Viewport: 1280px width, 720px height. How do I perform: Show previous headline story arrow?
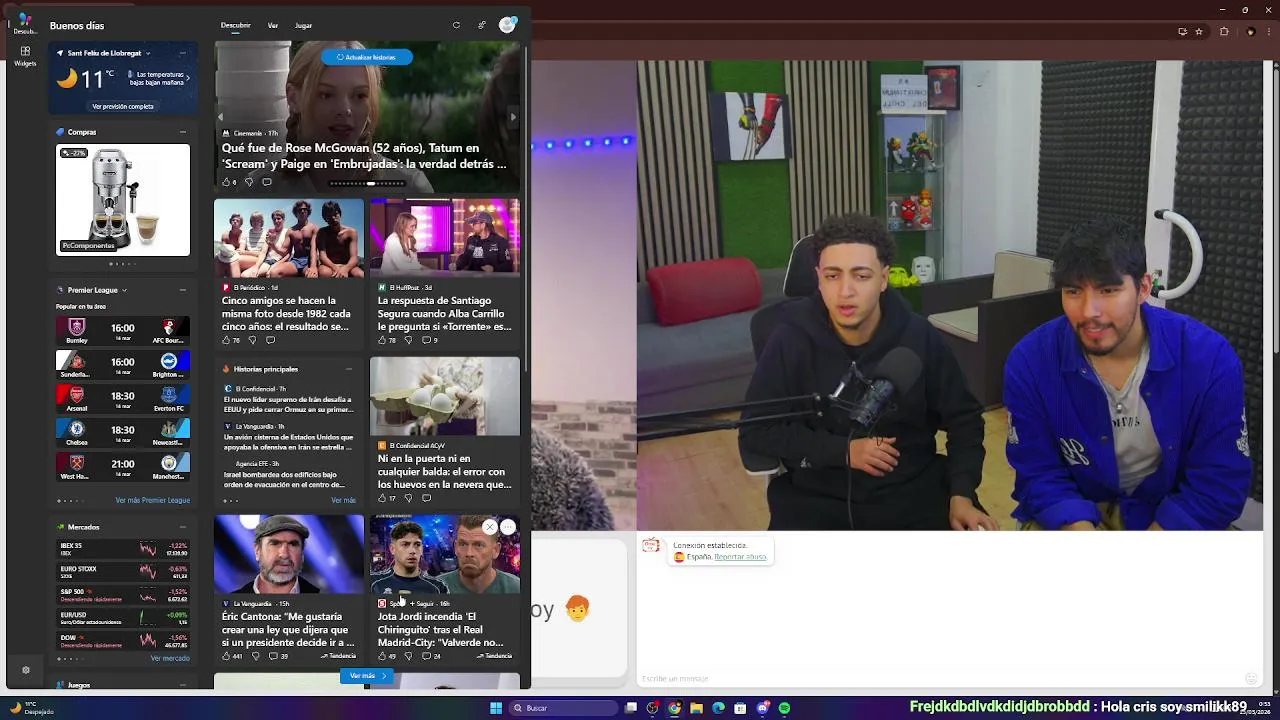click(221, 117)
